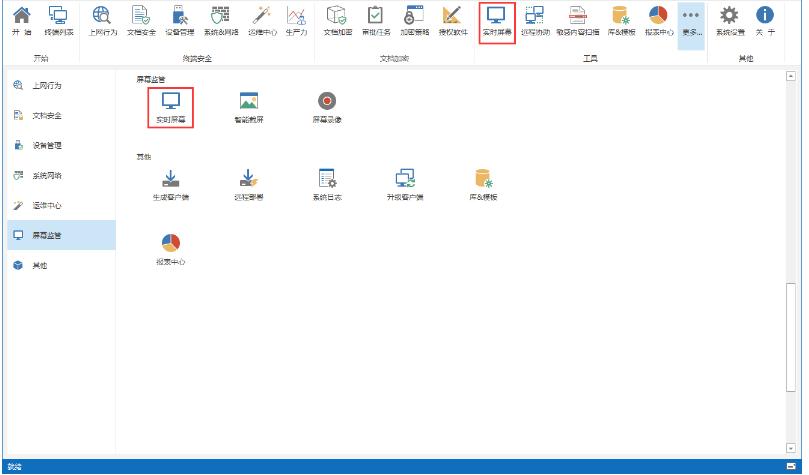Expand the 更多 ribbon overflow button

pyautogui.click(x=690, y=22)
